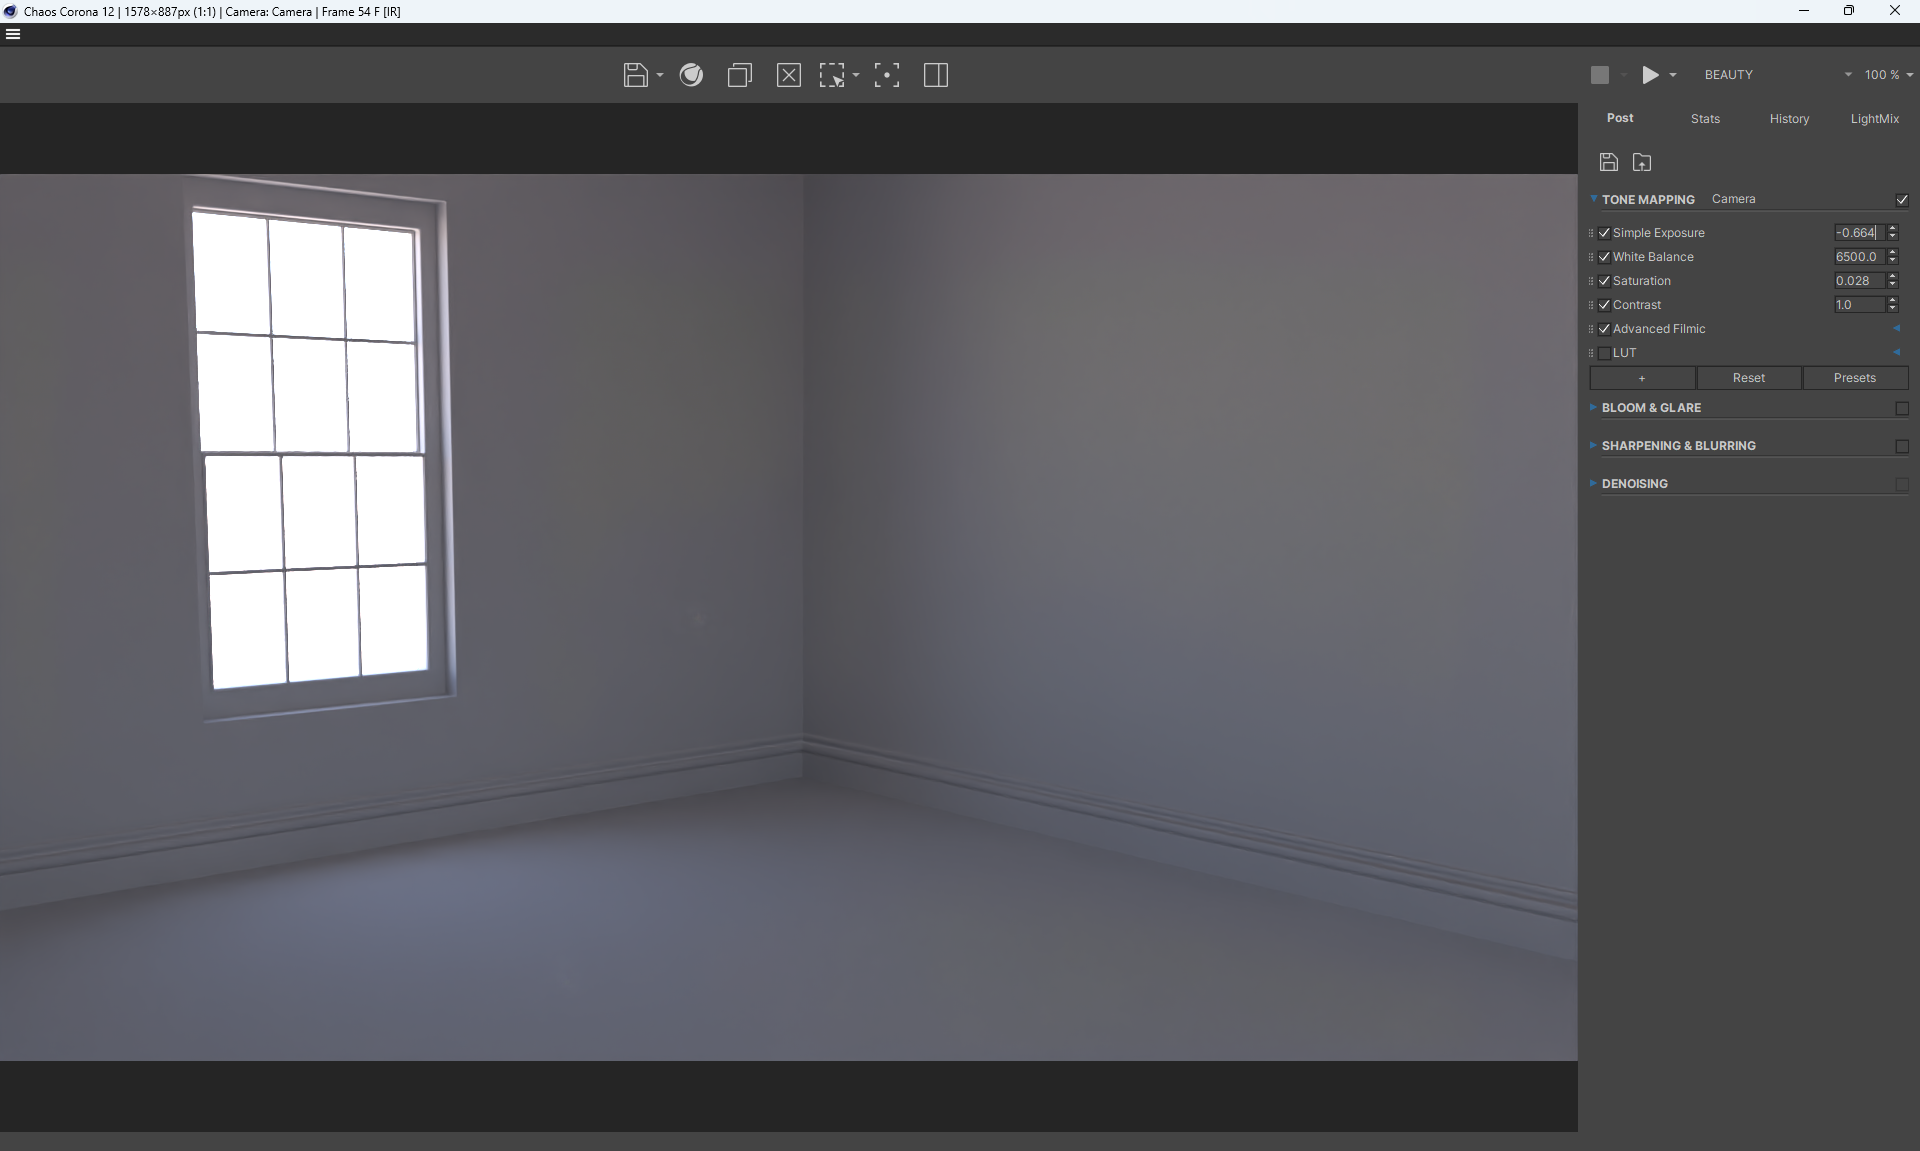Open the 100 % zoom level dropdown
This screenshot has height=1151, width=1920.
click(x=1888, y=75)
